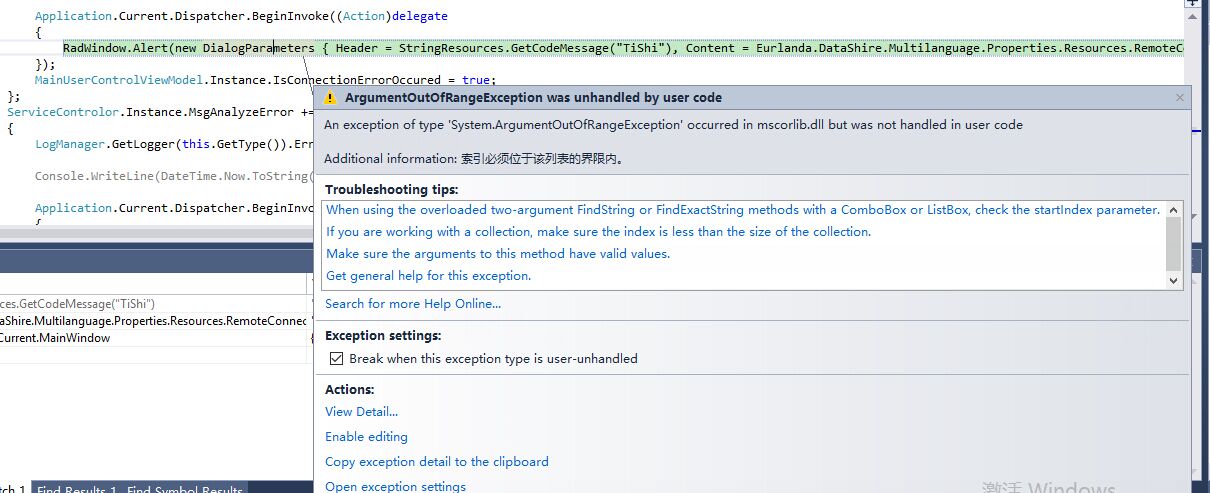The width and height of the screenshot is (1210, 493).
Task: Open tip about index less than collection size
Action: [x=598, y=232]
